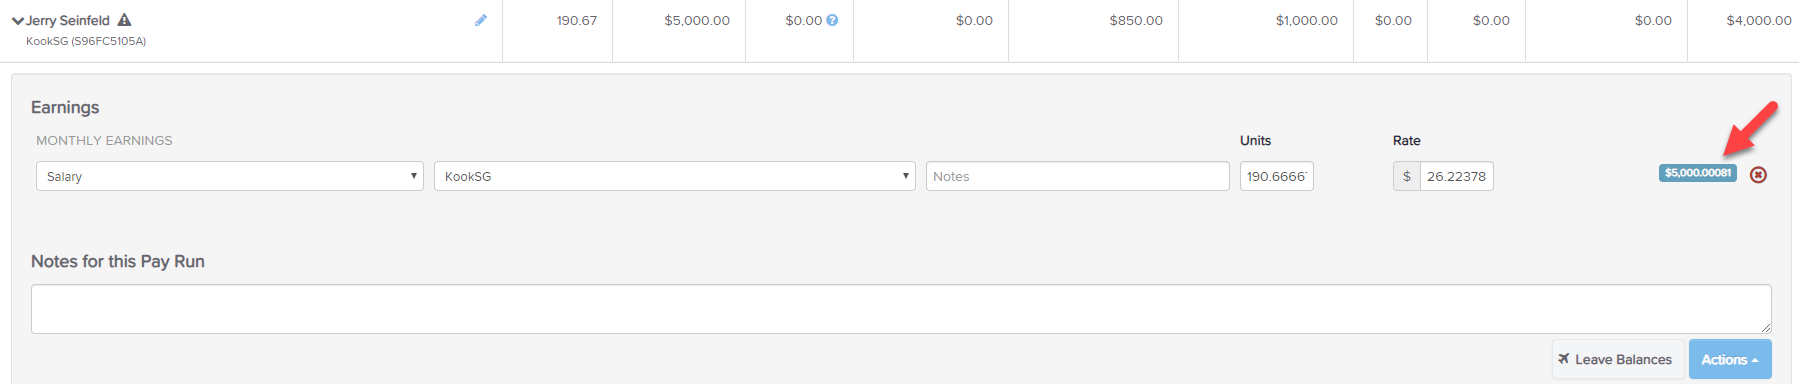Click the resize handle of the pay run notes box
This screenshot has width=1799, height=384.
(x=1766, y=328)
